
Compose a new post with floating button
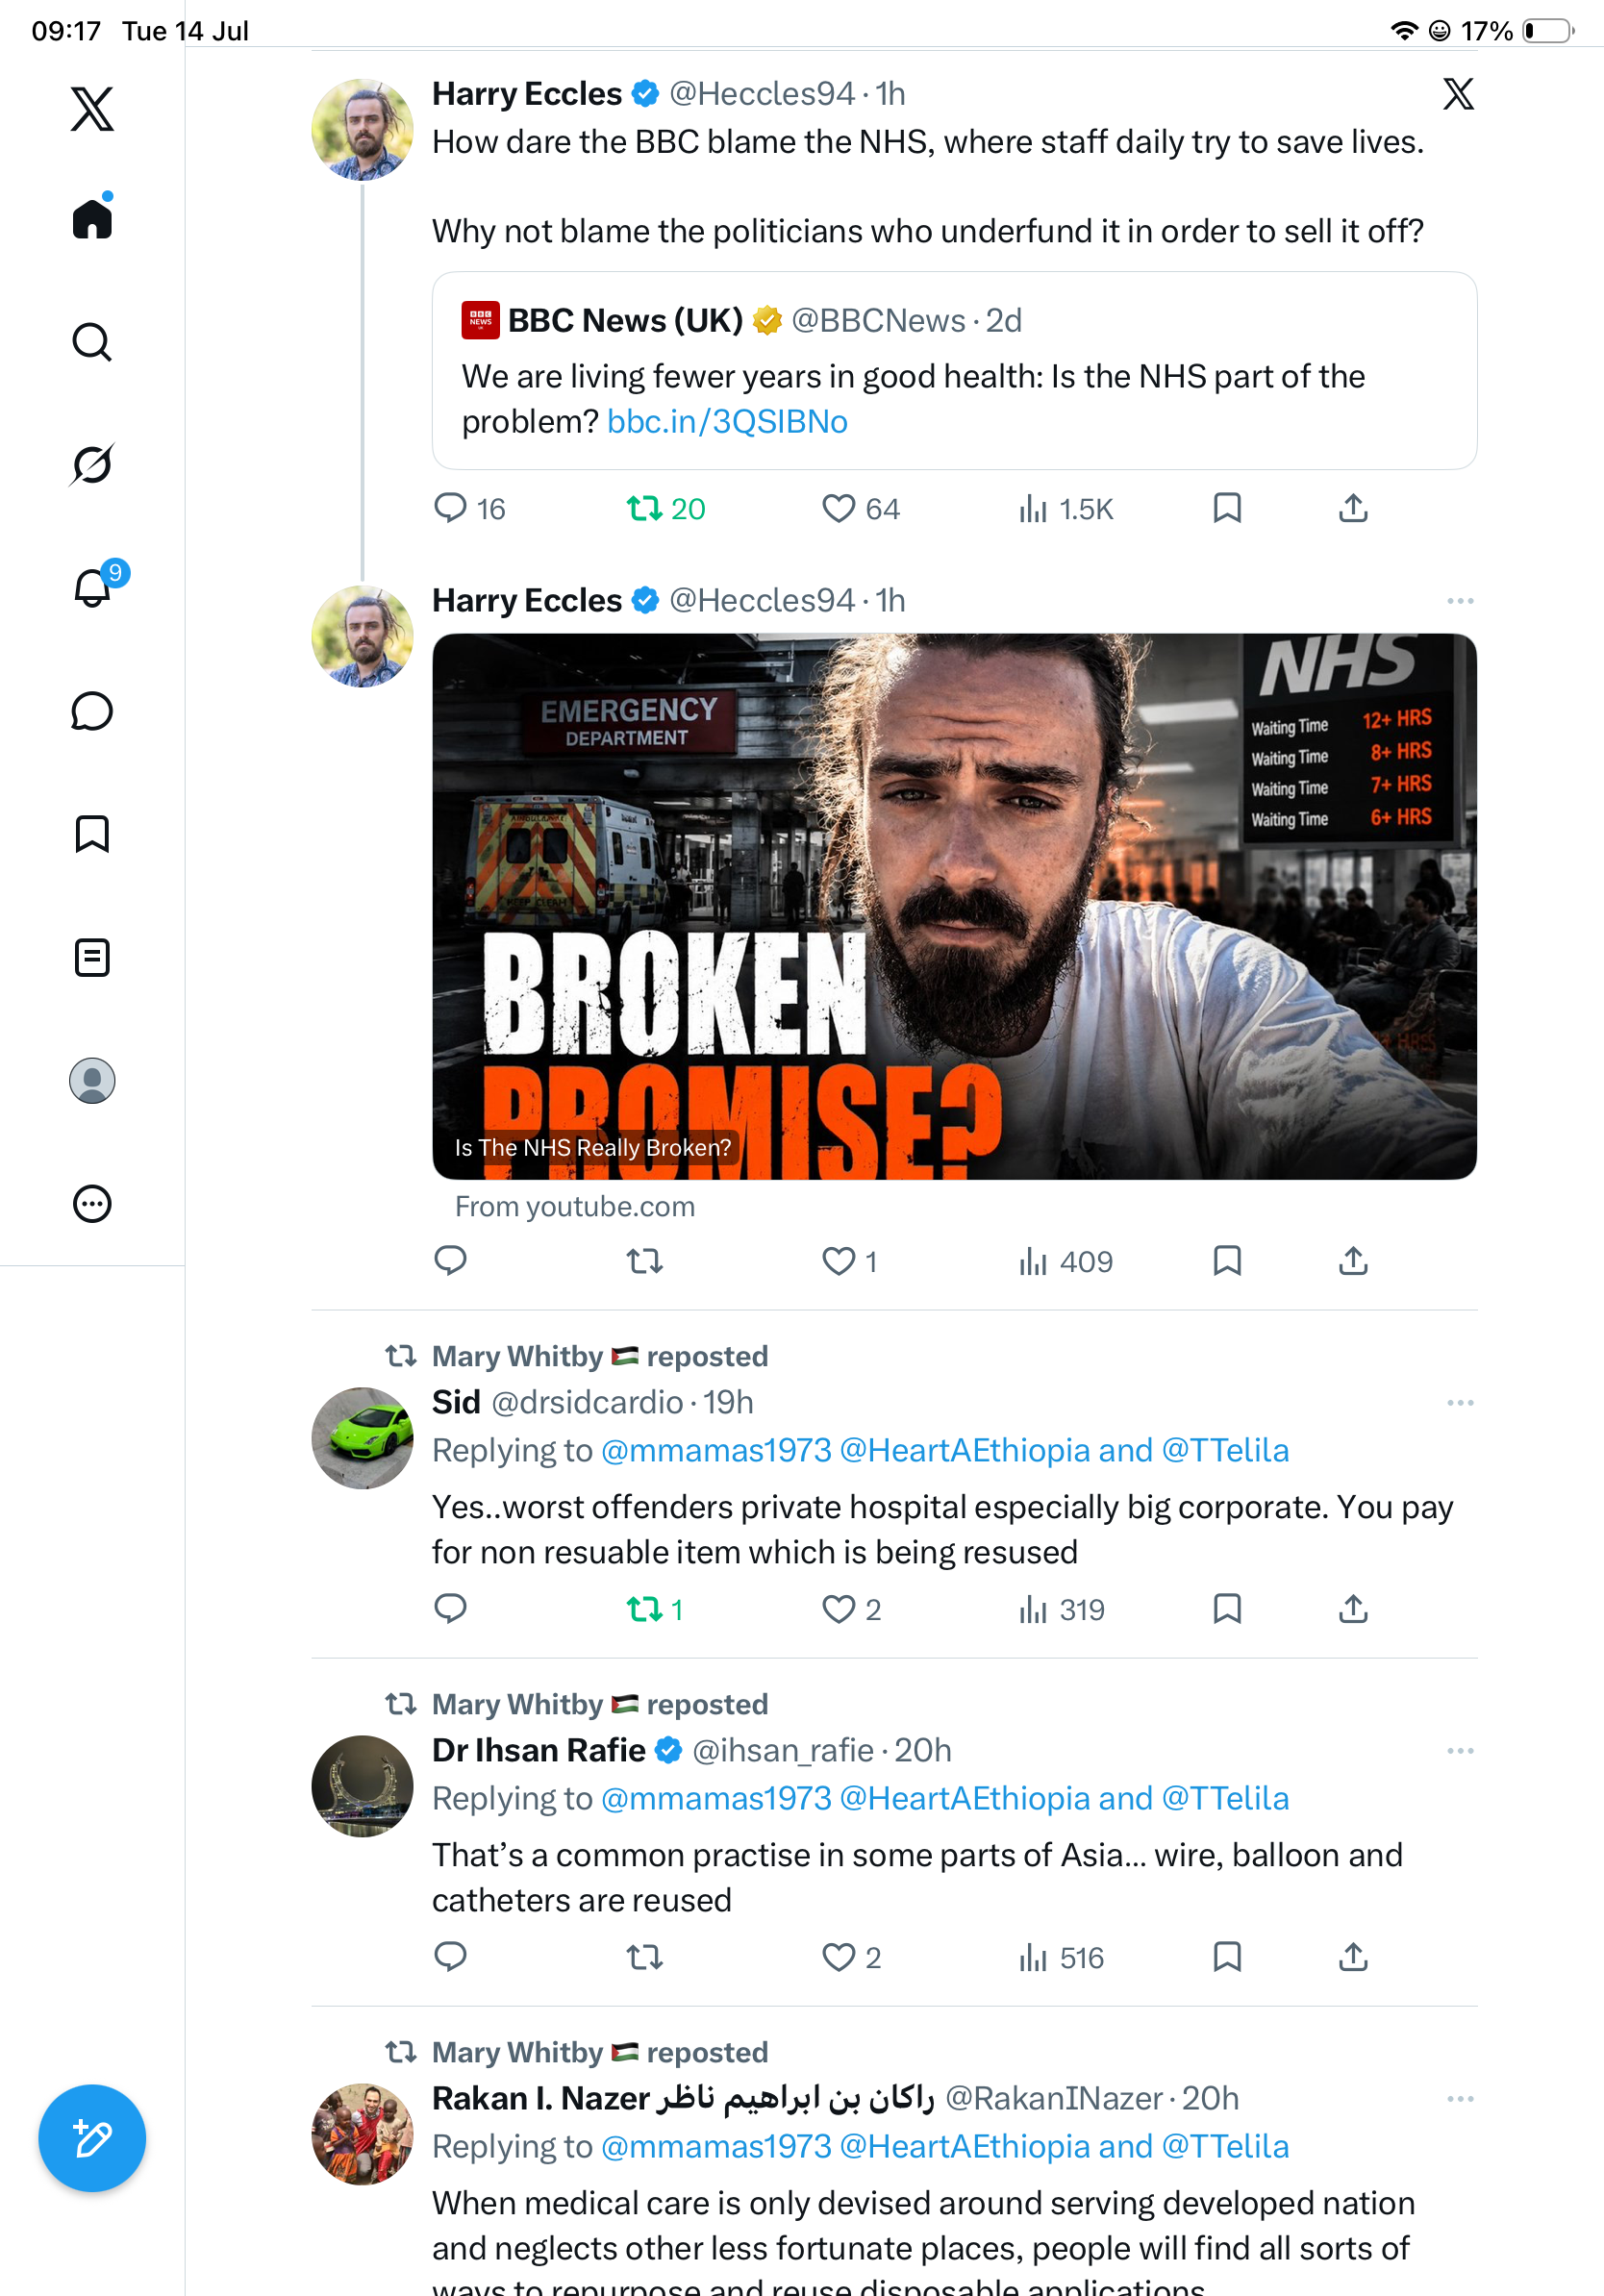92,2138
